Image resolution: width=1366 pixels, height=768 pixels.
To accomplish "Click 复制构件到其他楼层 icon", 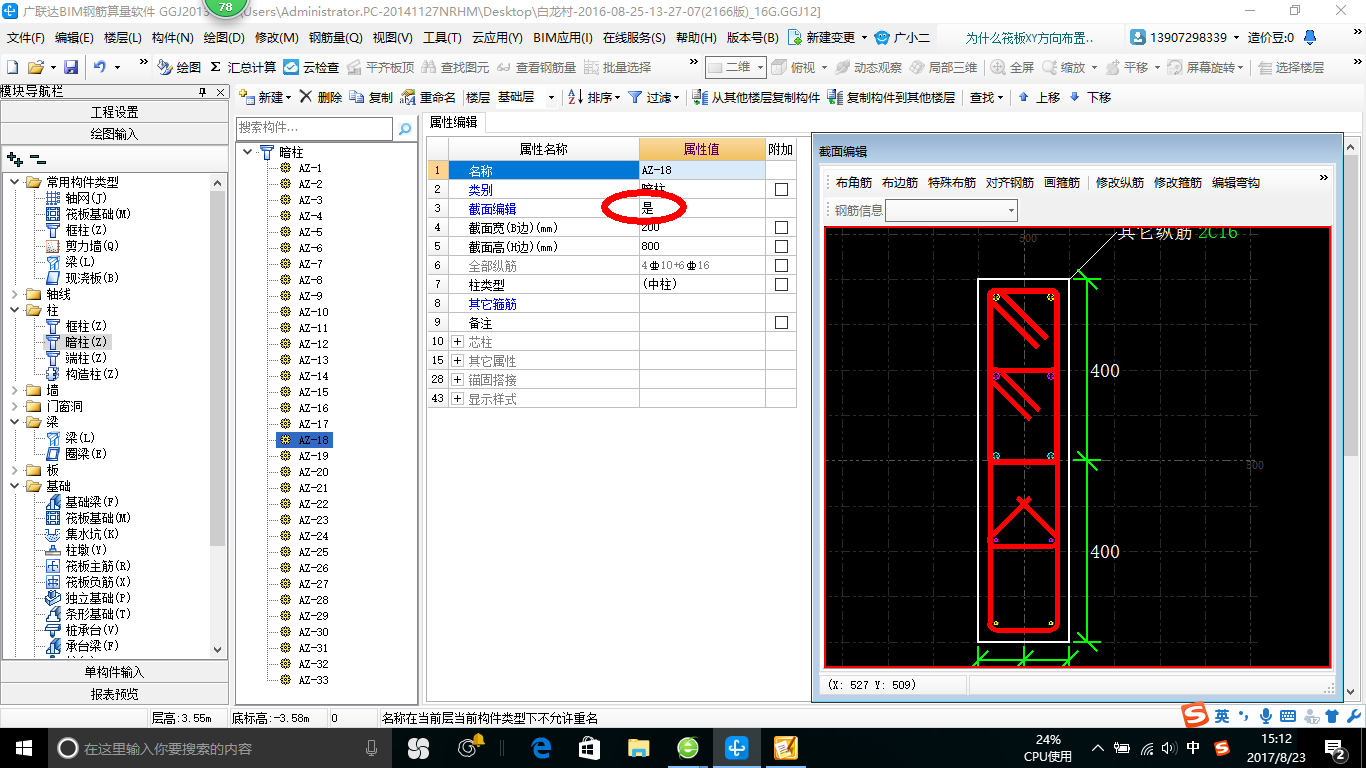I will click(x=835, y=97).
